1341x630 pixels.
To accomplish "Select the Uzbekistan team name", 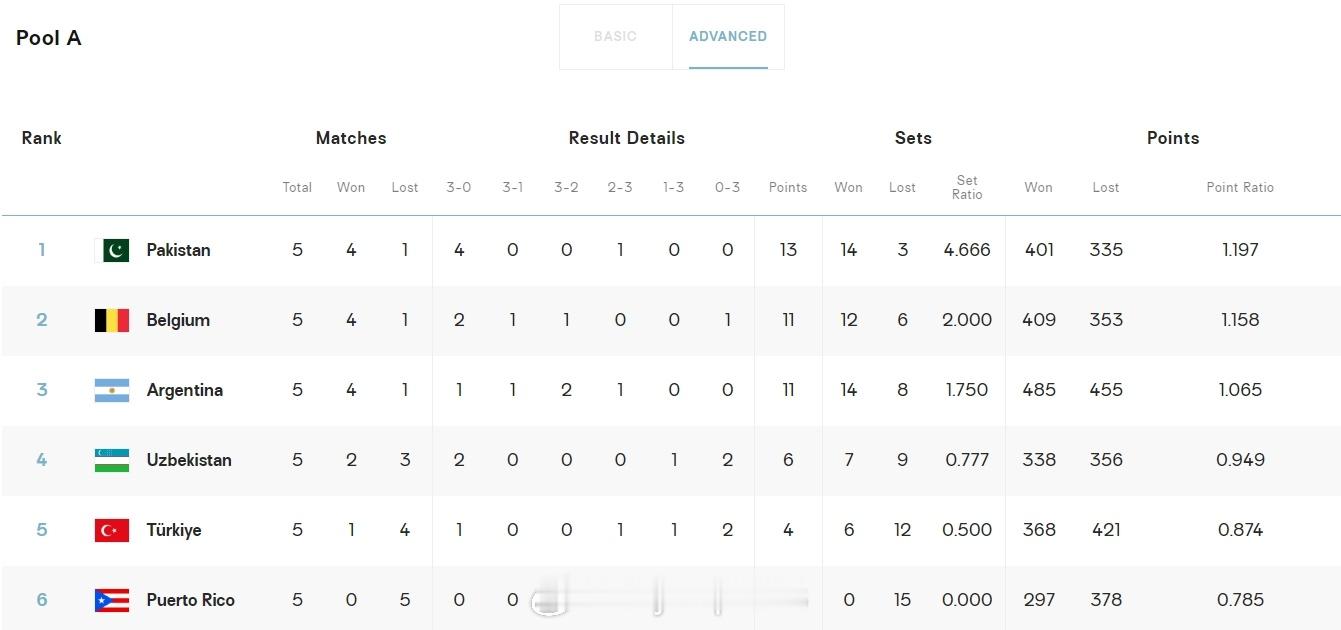I will point(189,460).
